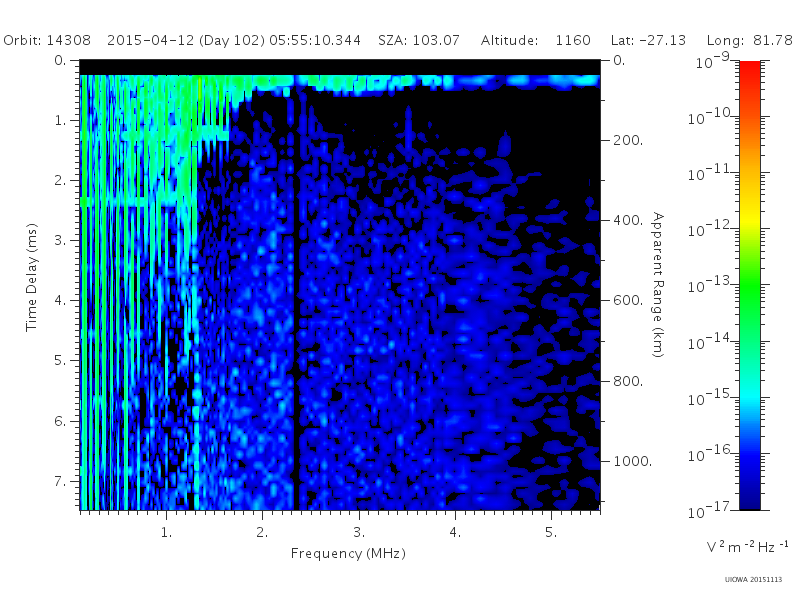Click the colorbar label '10^-9'
Viewport: 800px width, 600px height.
713,61
